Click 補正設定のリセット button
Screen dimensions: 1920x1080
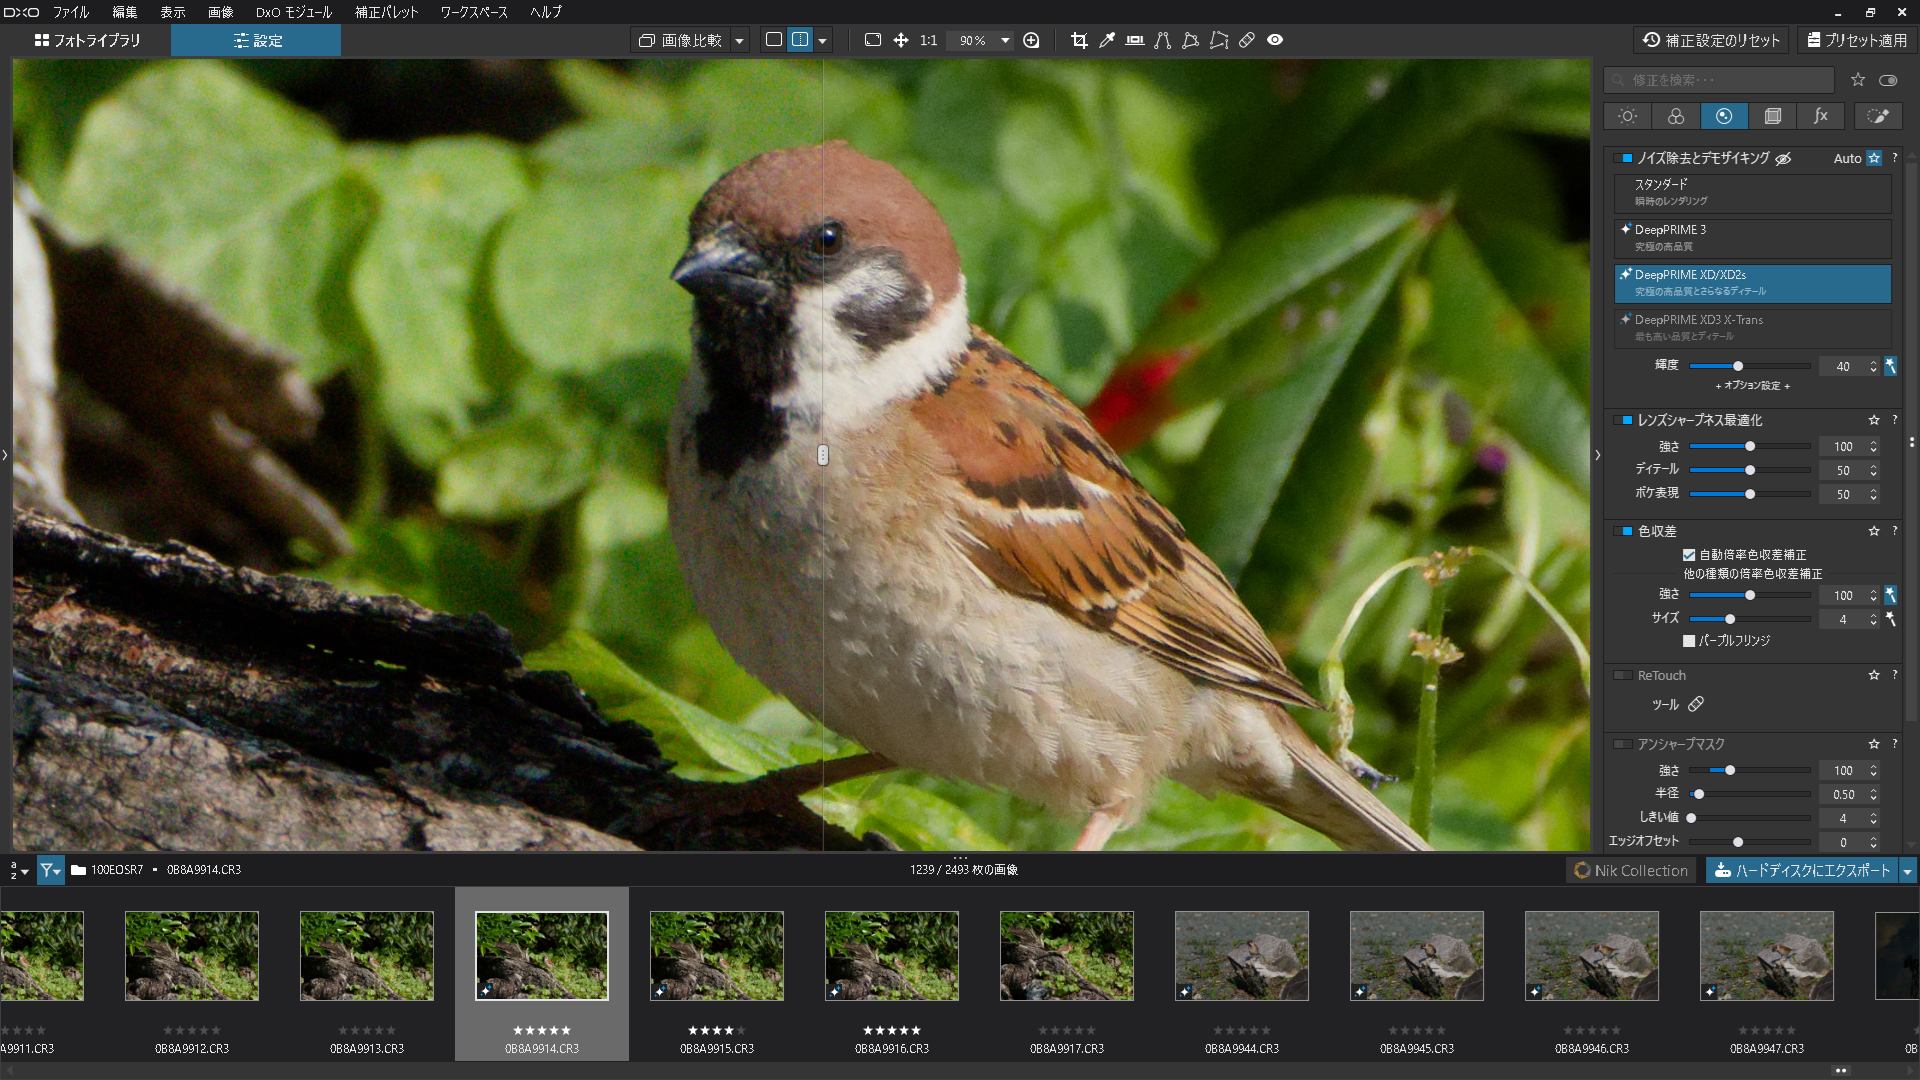(x=1711, y=40)
